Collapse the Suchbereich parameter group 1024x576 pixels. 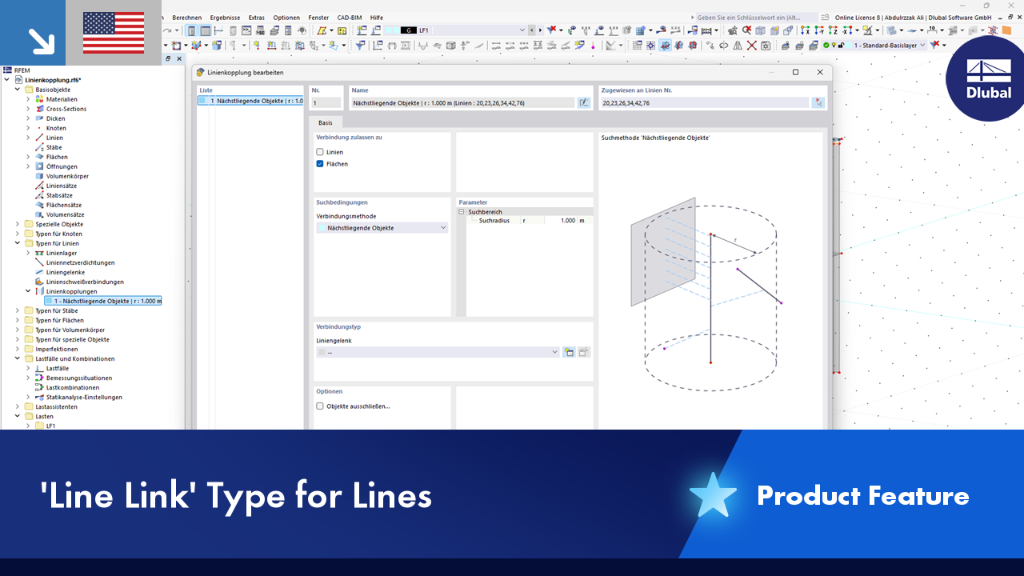[461, 212]
